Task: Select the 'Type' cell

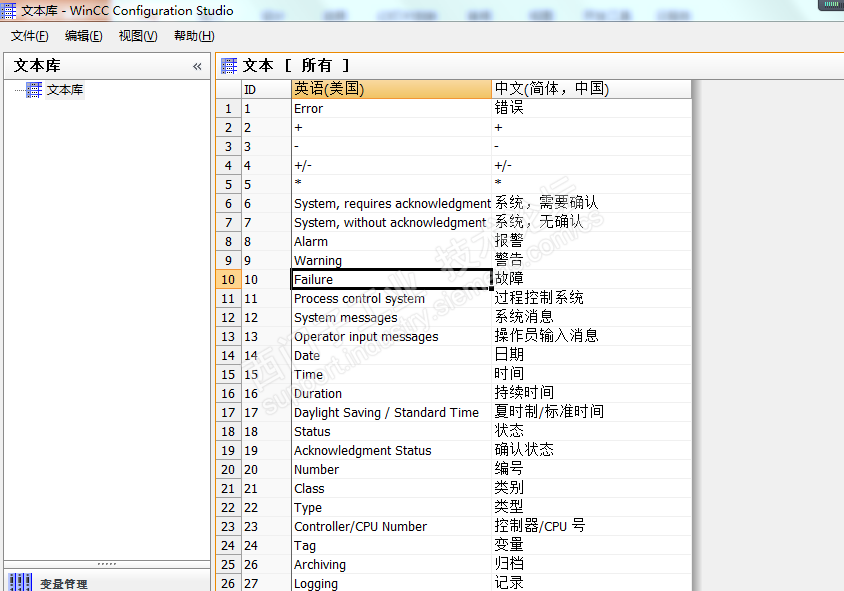Action: tap(391, 508)
